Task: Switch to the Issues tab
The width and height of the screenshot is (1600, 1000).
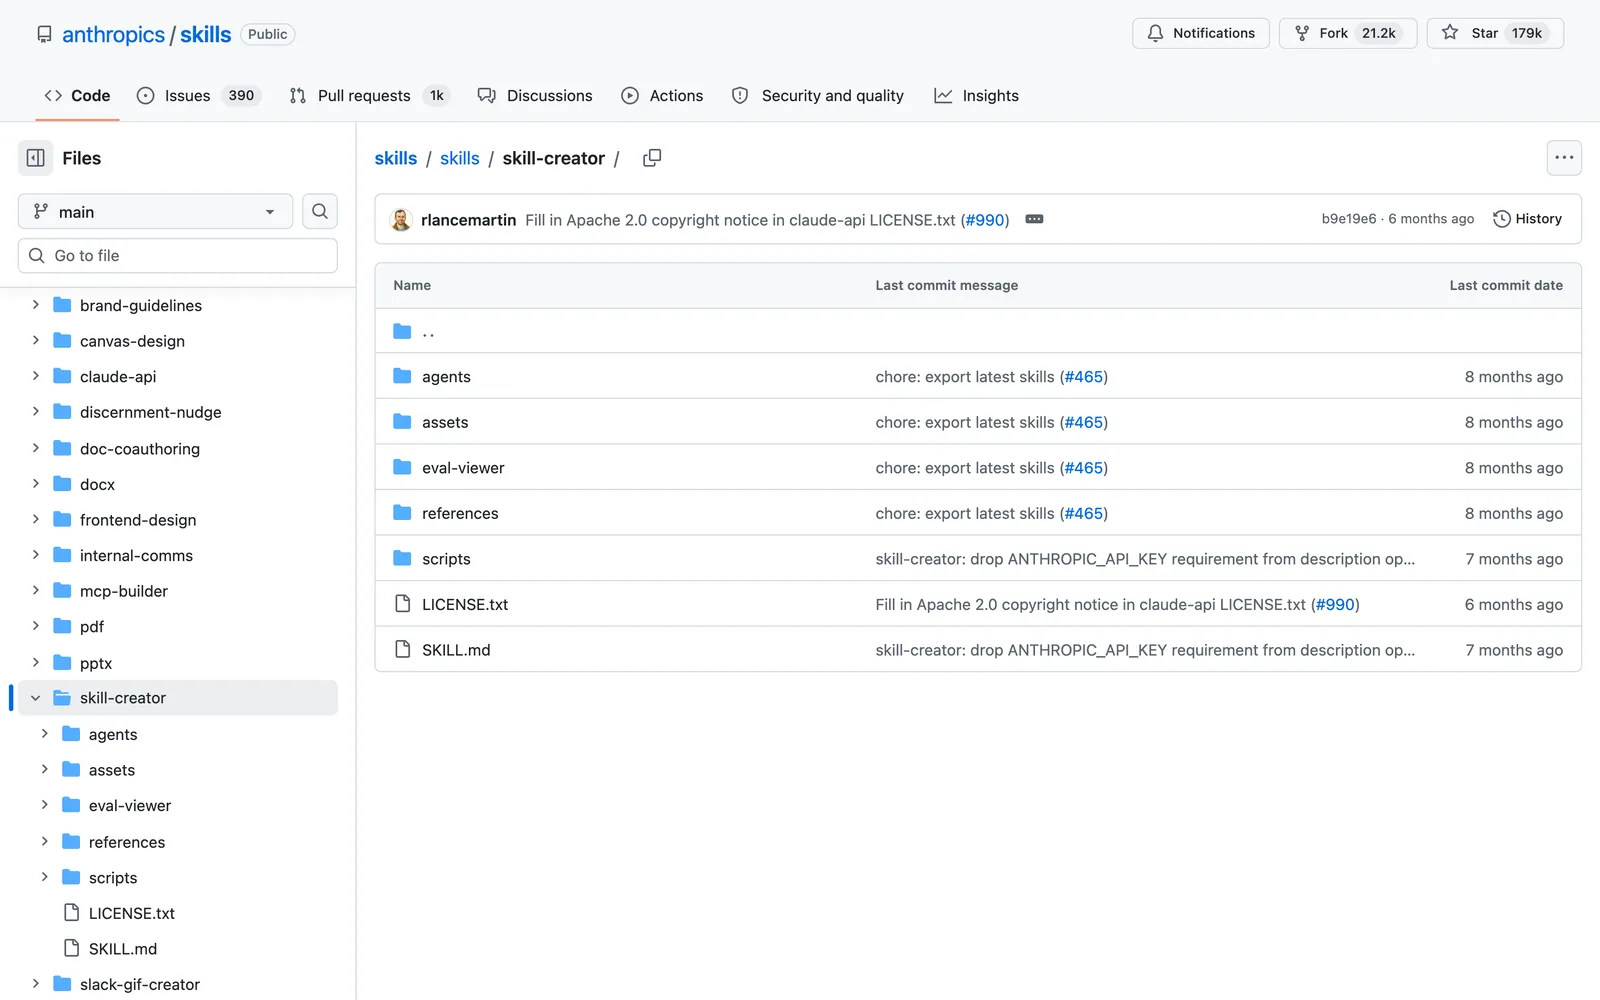Action: [198, 96]
